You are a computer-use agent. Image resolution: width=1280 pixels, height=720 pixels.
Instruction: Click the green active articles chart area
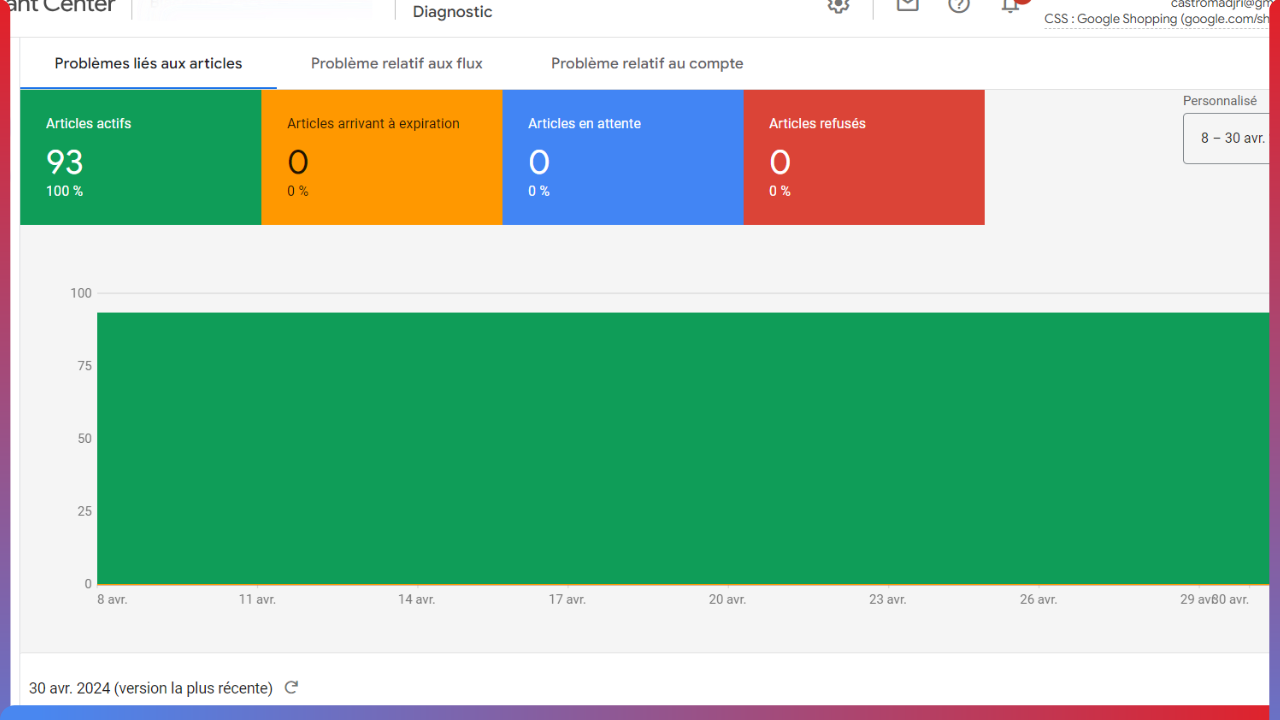pos(680,448)
